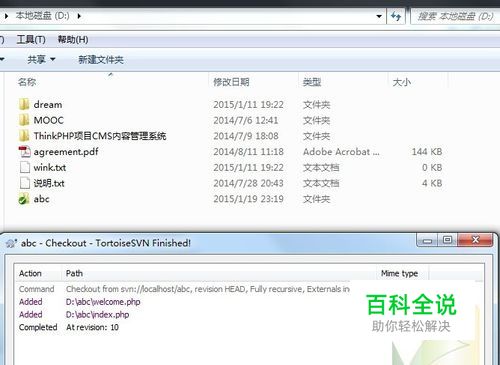Sort by the 名称 column header

tap(27, 82)
